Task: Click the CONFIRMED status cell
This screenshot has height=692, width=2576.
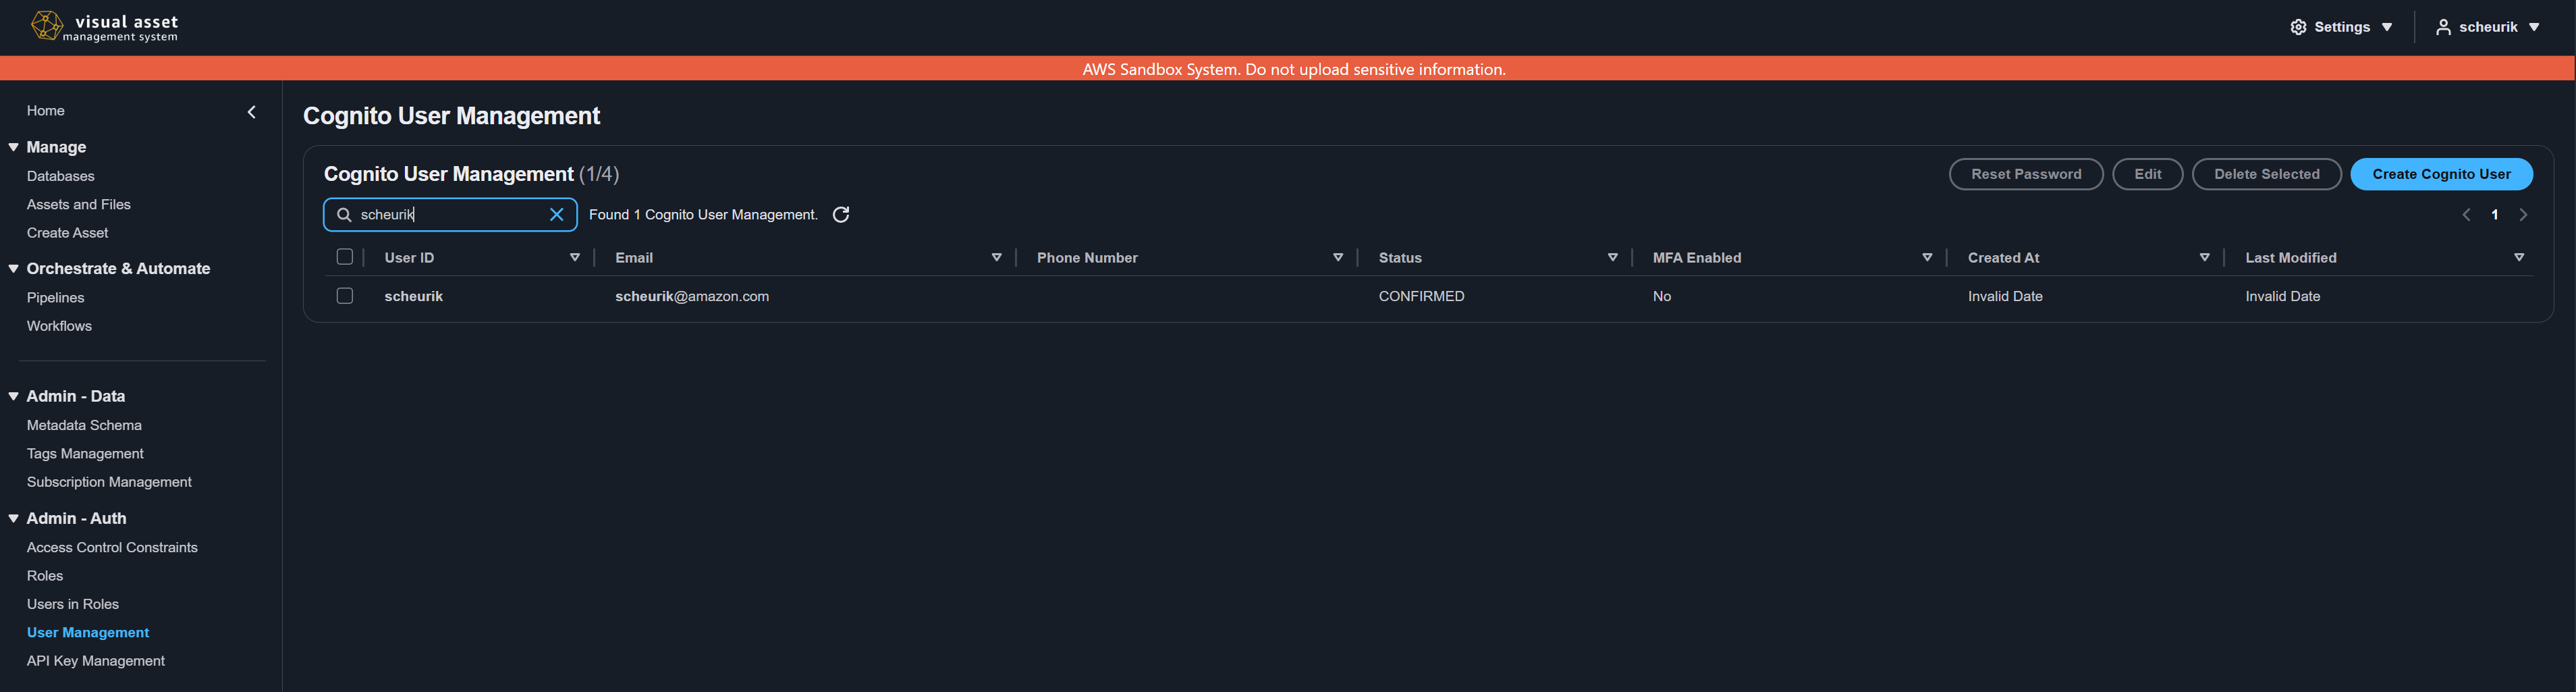Action: (1421, 297)
